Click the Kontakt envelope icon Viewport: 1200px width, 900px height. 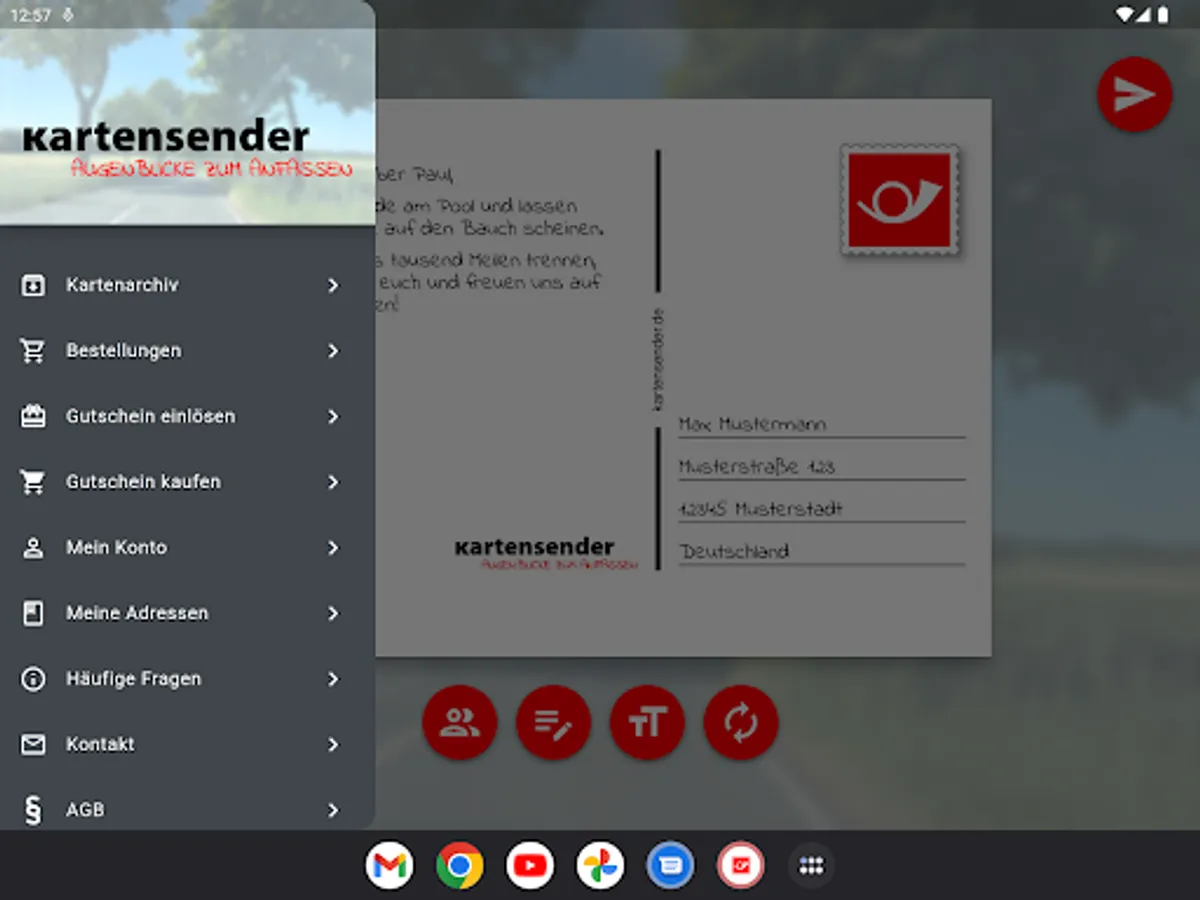click(x=33, y=745)
